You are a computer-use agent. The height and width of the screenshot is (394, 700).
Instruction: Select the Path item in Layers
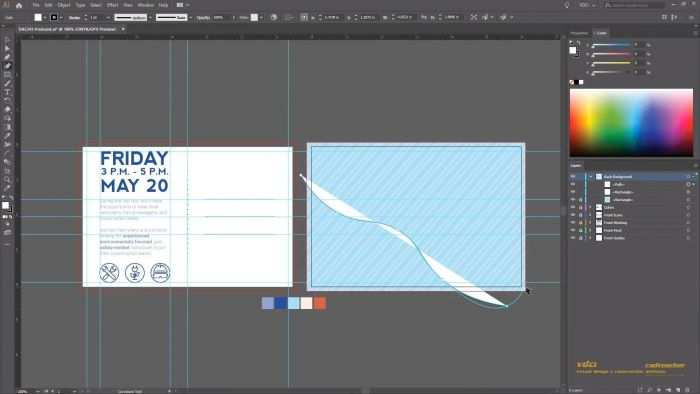[x=618, y=184]
